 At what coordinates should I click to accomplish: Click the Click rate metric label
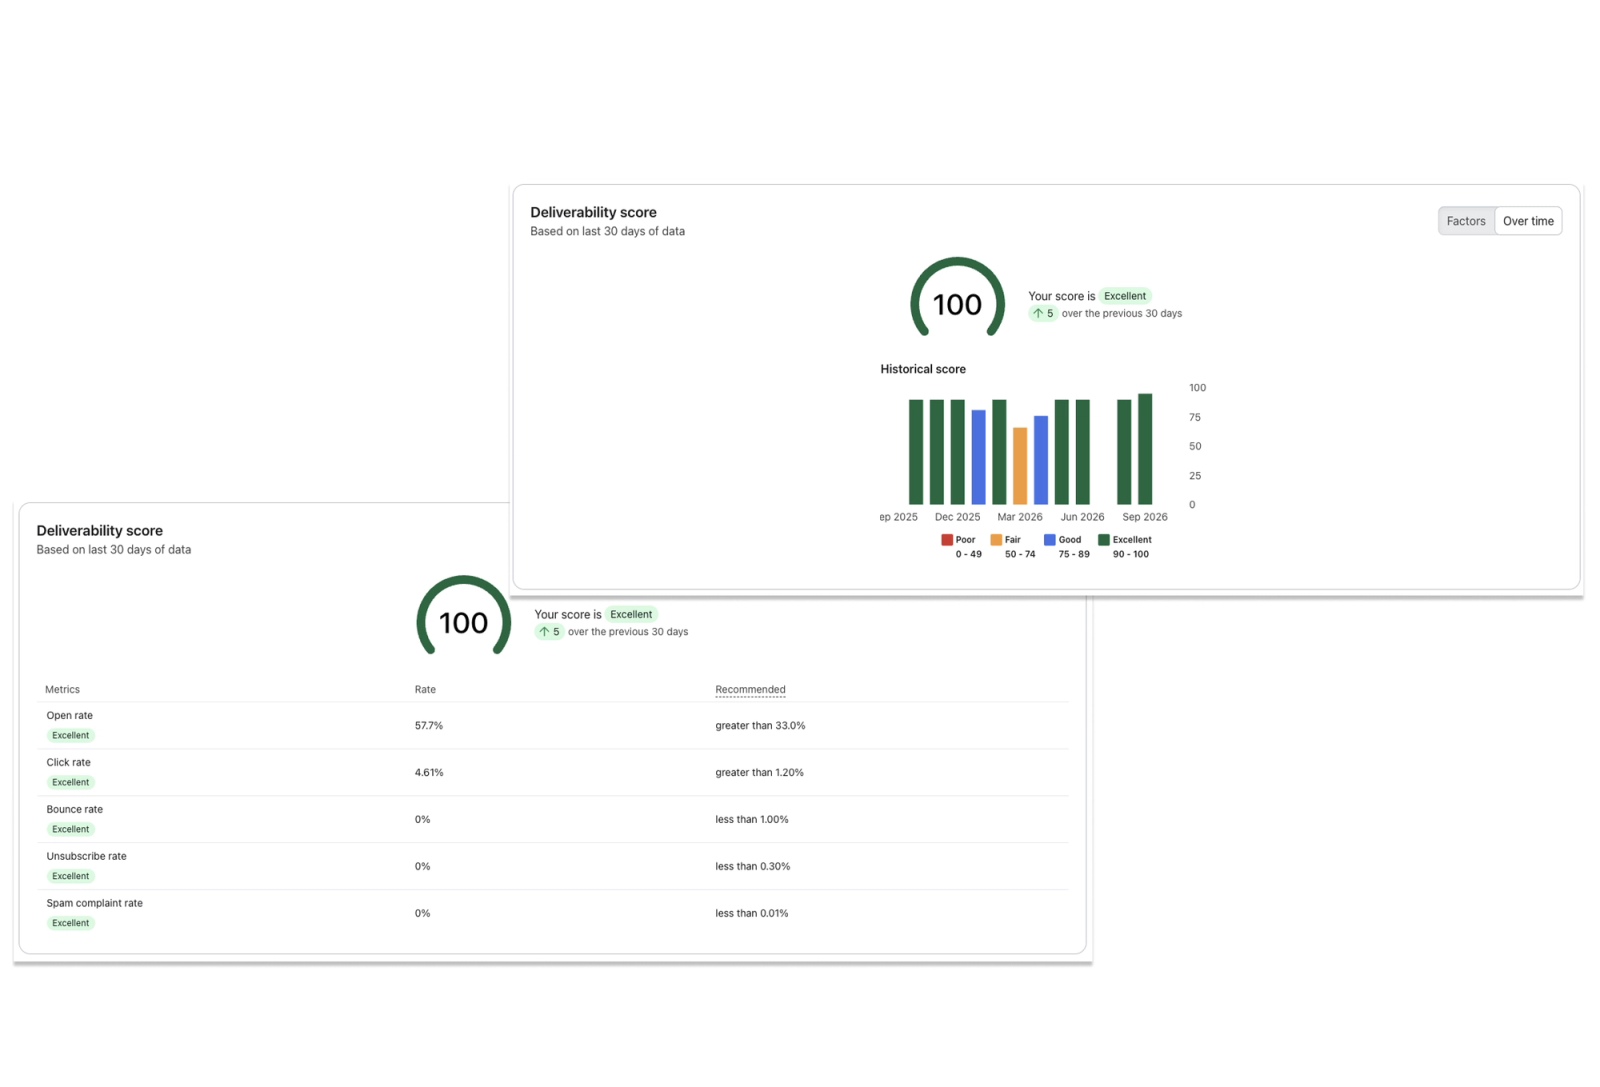pos(68,762)
